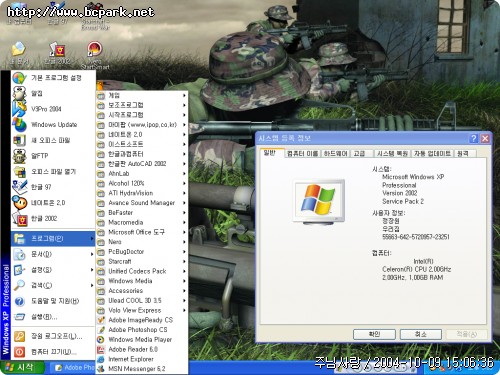Expand the 게임 programs folder
500x375 pixels.
pyautogui.click(x=142, y=95)
